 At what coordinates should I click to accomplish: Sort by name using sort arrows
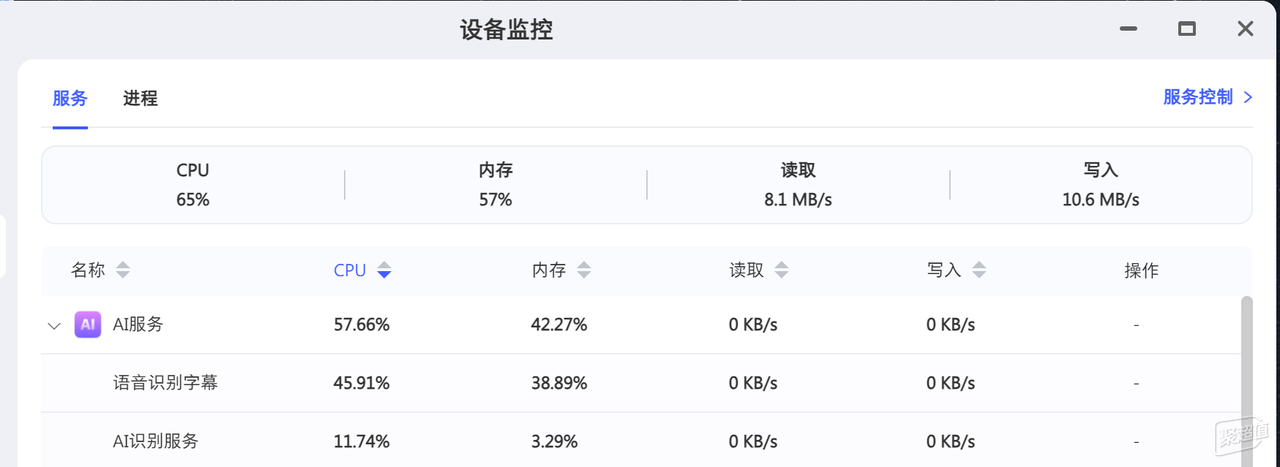[123, 270]
